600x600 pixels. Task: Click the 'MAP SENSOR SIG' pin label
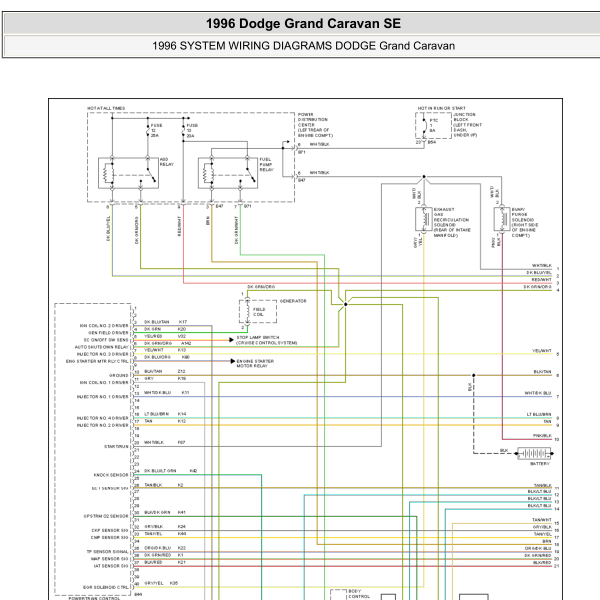pos(110,559)
